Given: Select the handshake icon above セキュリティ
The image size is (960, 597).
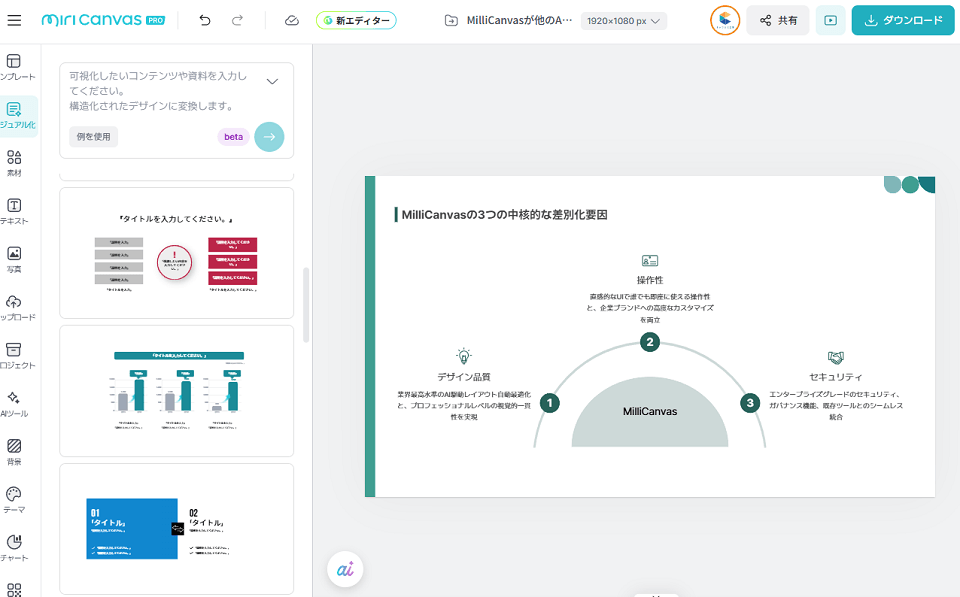Looking at the screenshot, I should tap(836, 357).
